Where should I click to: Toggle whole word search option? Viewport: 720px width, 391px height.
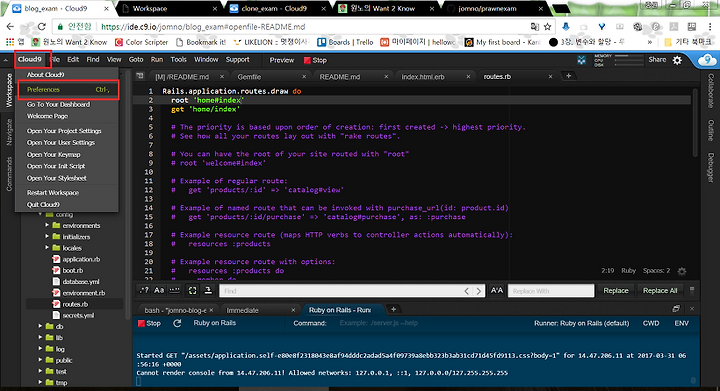(x=174, y=290)
